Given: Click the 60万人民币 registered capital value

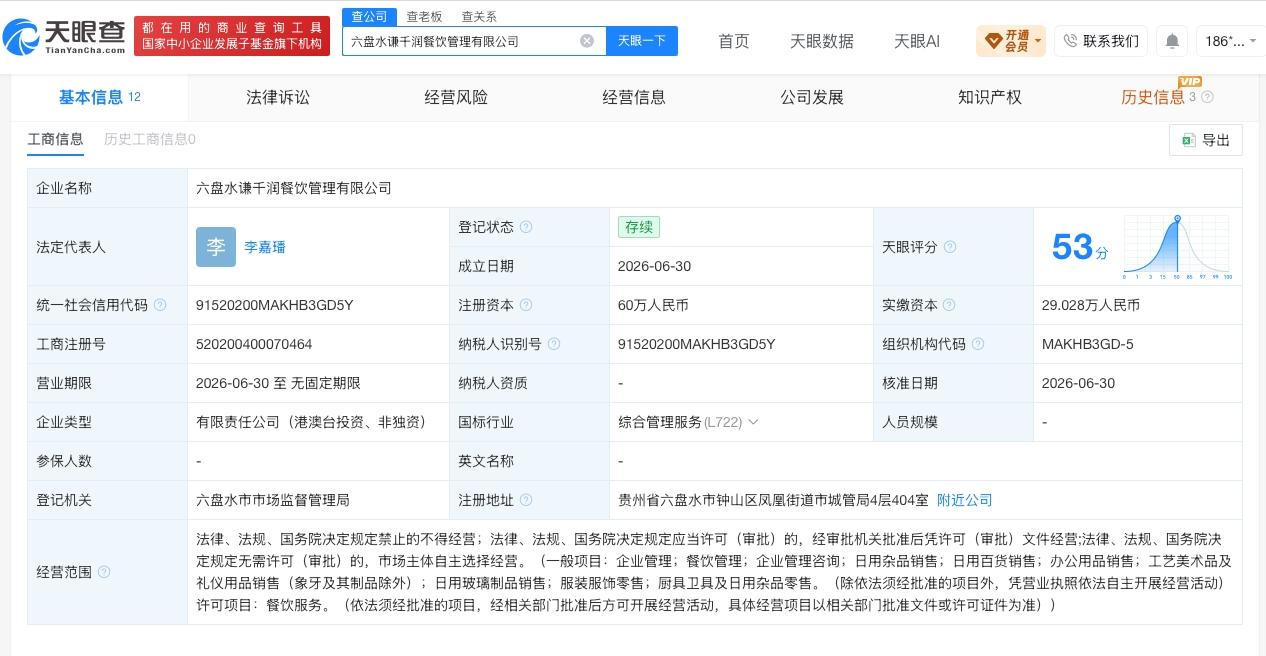Looking at the screenshot, I should (653, 305).
